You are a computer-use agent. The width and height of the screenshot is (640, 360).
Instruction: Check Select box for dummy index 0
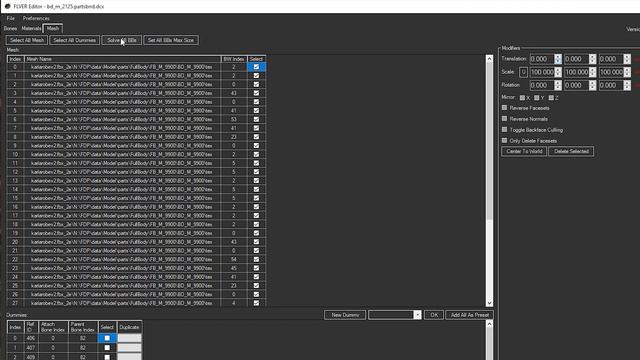point(107,338)
